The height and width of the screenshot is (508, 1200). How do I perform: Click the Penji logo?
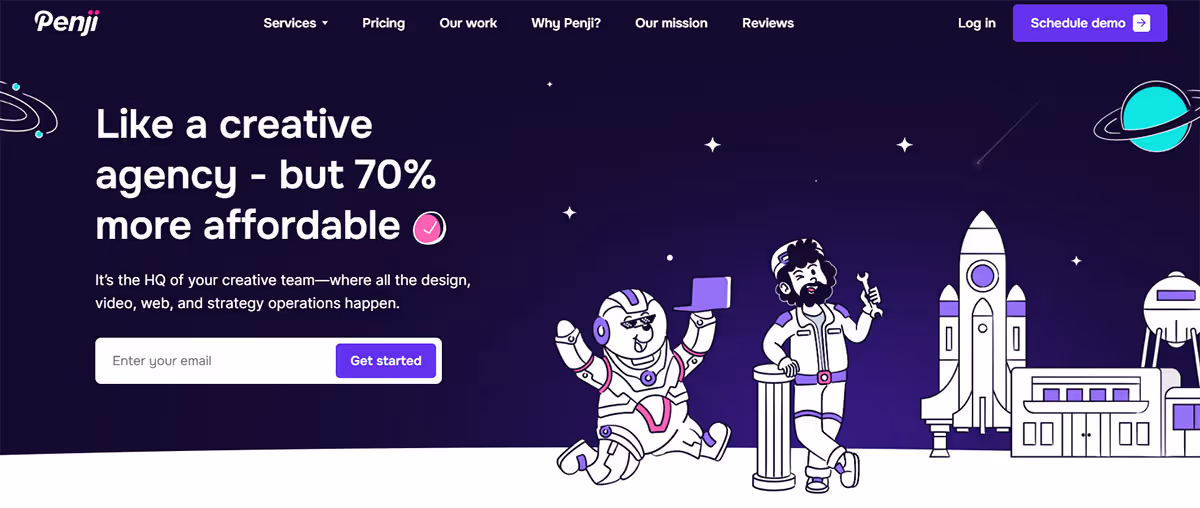pyautogui.click(x=66, y=22)
